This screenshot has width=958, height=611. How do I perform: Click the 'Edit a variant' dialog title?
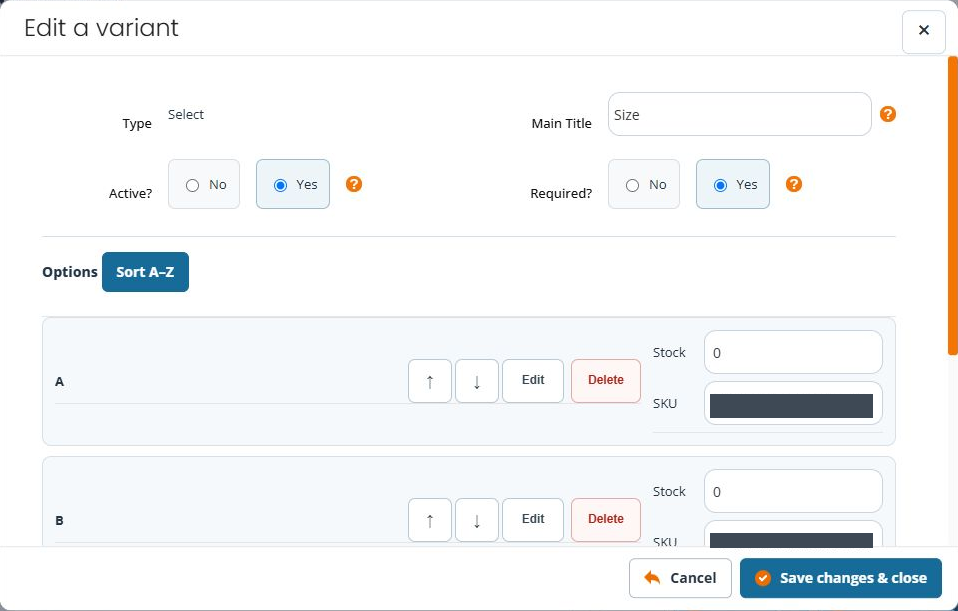101,28
